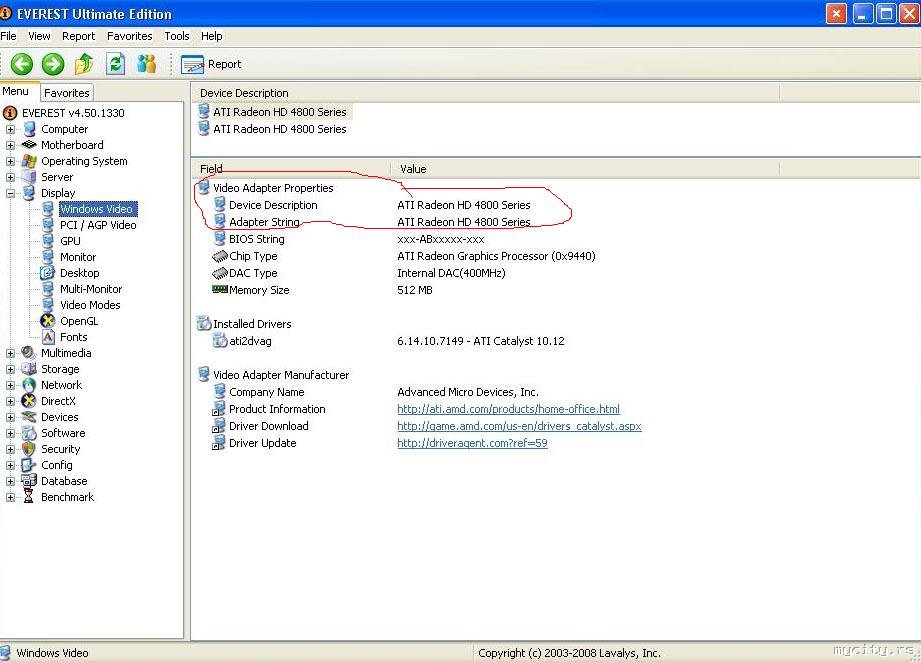Expand the Computer tree node
The image size is (921, 662).
[x=10, y=129]
